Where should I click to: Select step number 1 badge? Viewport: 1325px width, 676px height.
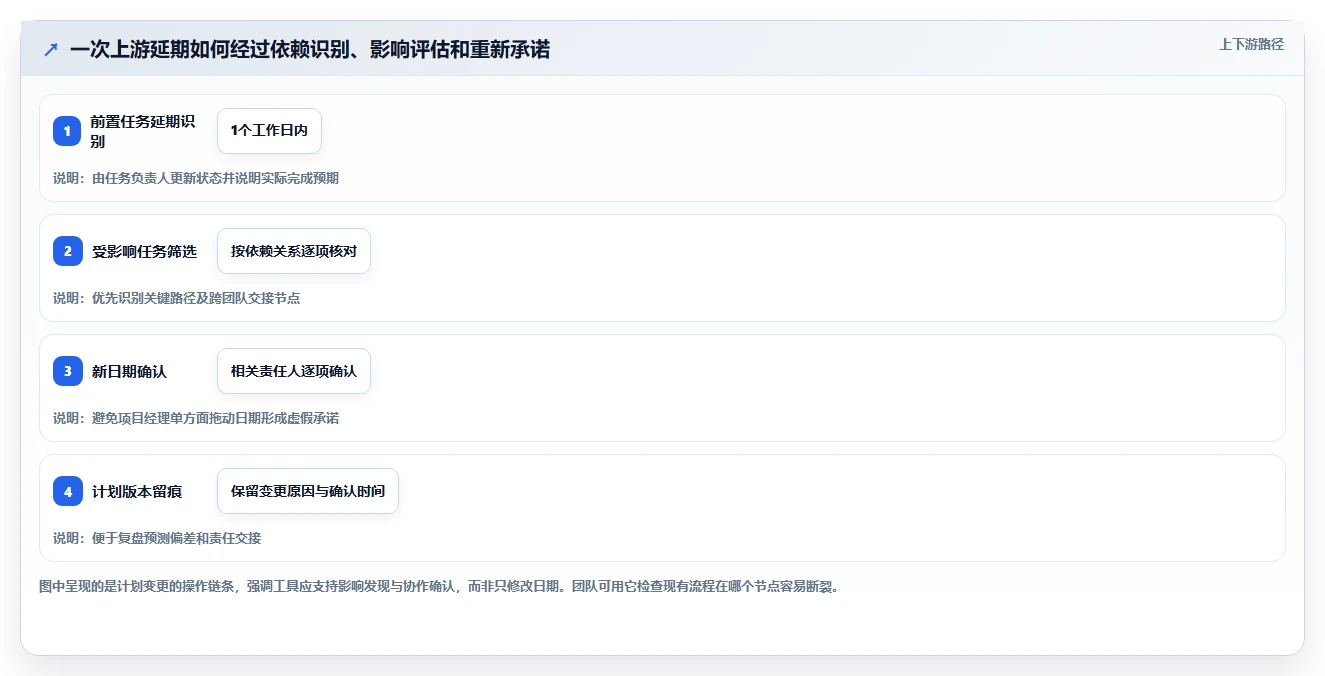click(67, 131)
